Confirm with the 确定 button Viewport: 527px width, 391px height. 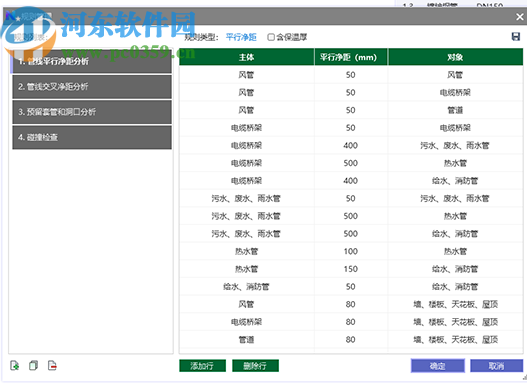pos(438,366)
